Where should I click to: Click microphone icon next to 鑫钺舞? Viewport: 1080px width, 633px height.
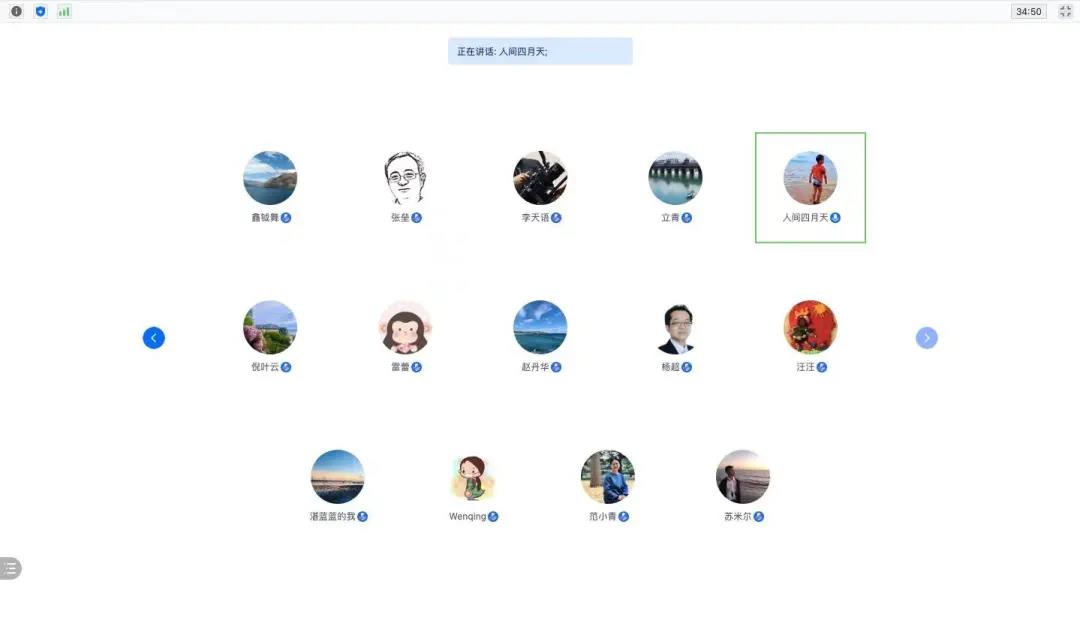[286, 218]
